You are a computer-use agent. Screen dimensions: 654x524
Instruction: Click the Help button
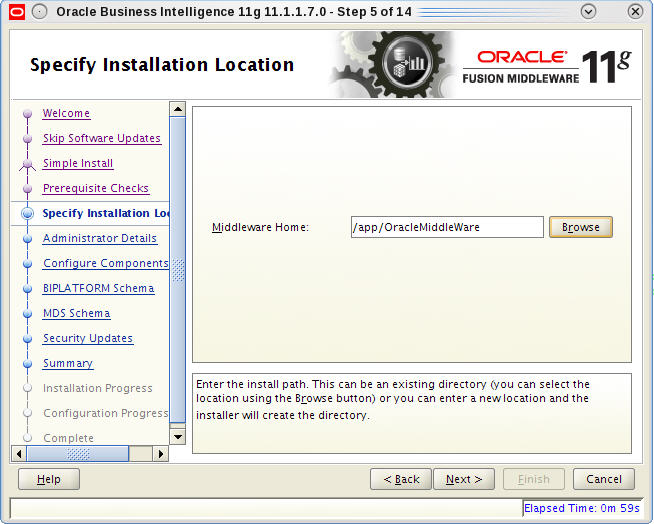[49, 479]
